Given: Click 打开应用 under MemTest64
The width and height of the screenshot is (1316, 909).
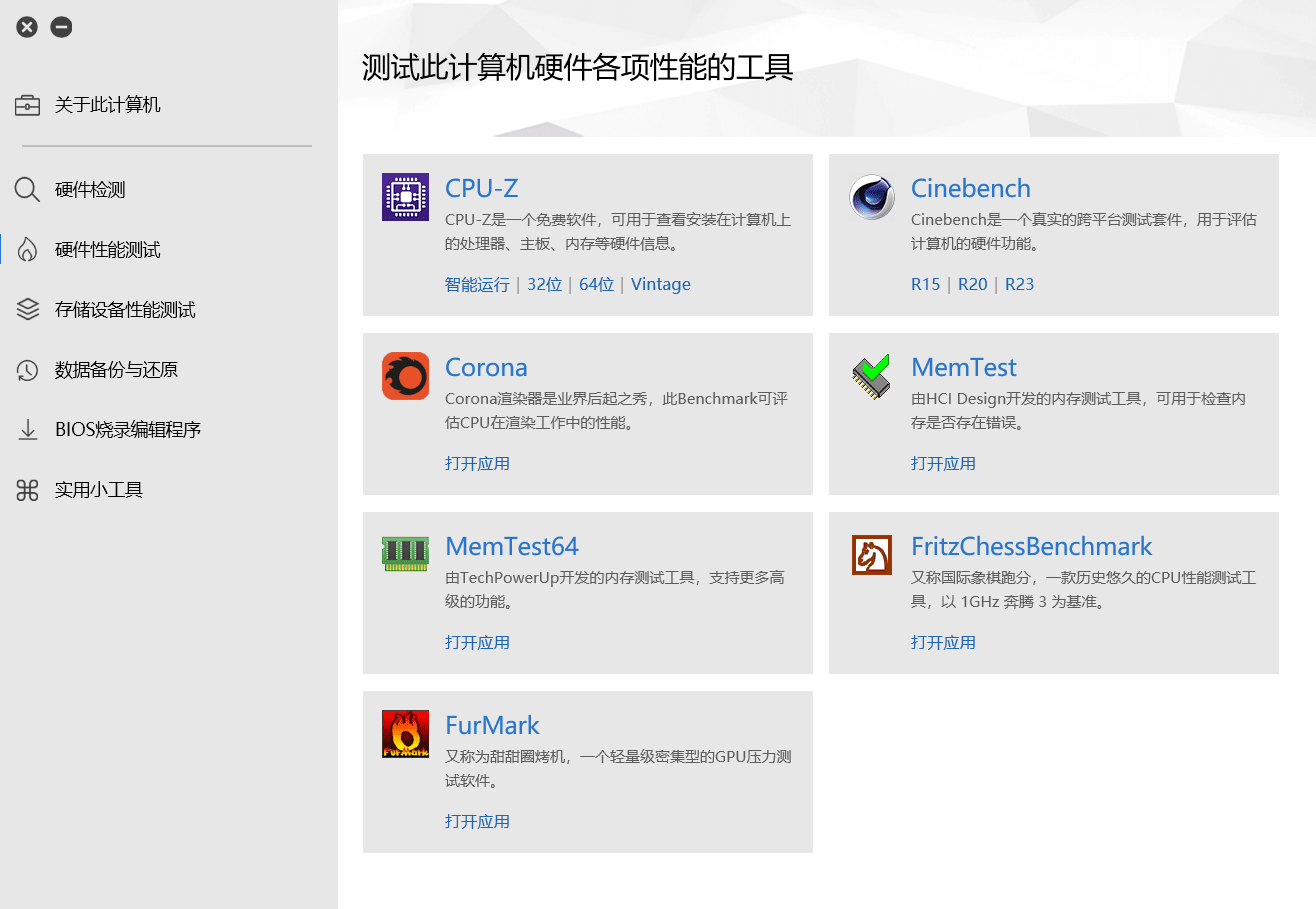Looking at the screenshot, I should coord(477,642).
